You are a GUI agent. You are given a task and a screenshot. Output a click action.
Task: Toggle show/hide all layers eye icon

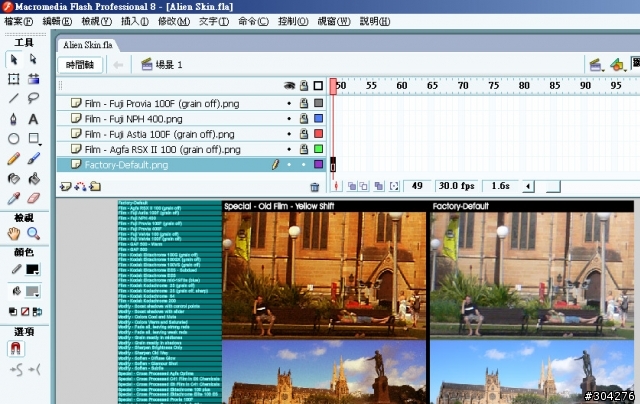[289, 86]
